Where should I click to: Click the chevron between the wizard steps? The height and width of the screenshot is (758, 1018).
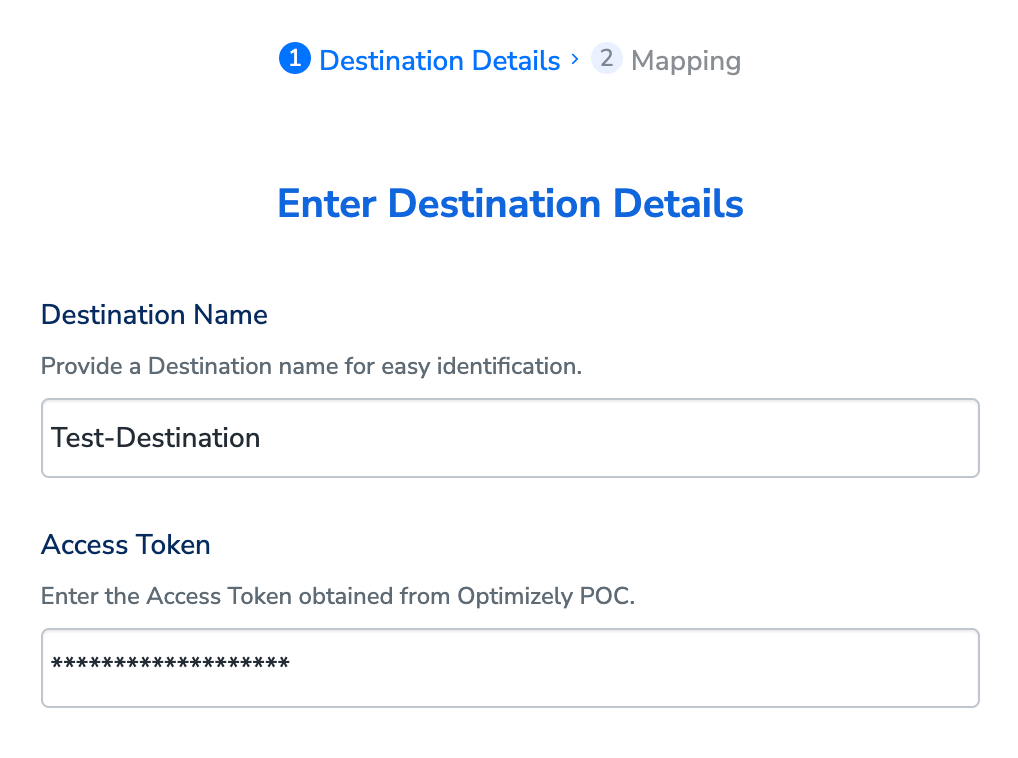point(575,60)
